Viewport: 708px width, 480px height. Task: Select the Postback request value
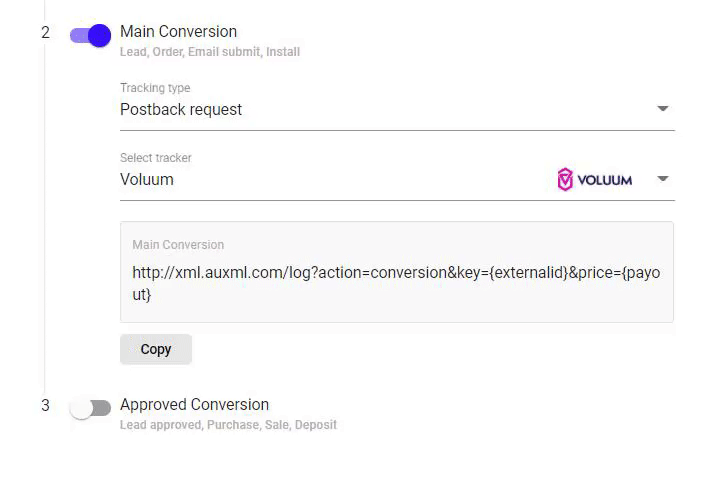point(181,109)
